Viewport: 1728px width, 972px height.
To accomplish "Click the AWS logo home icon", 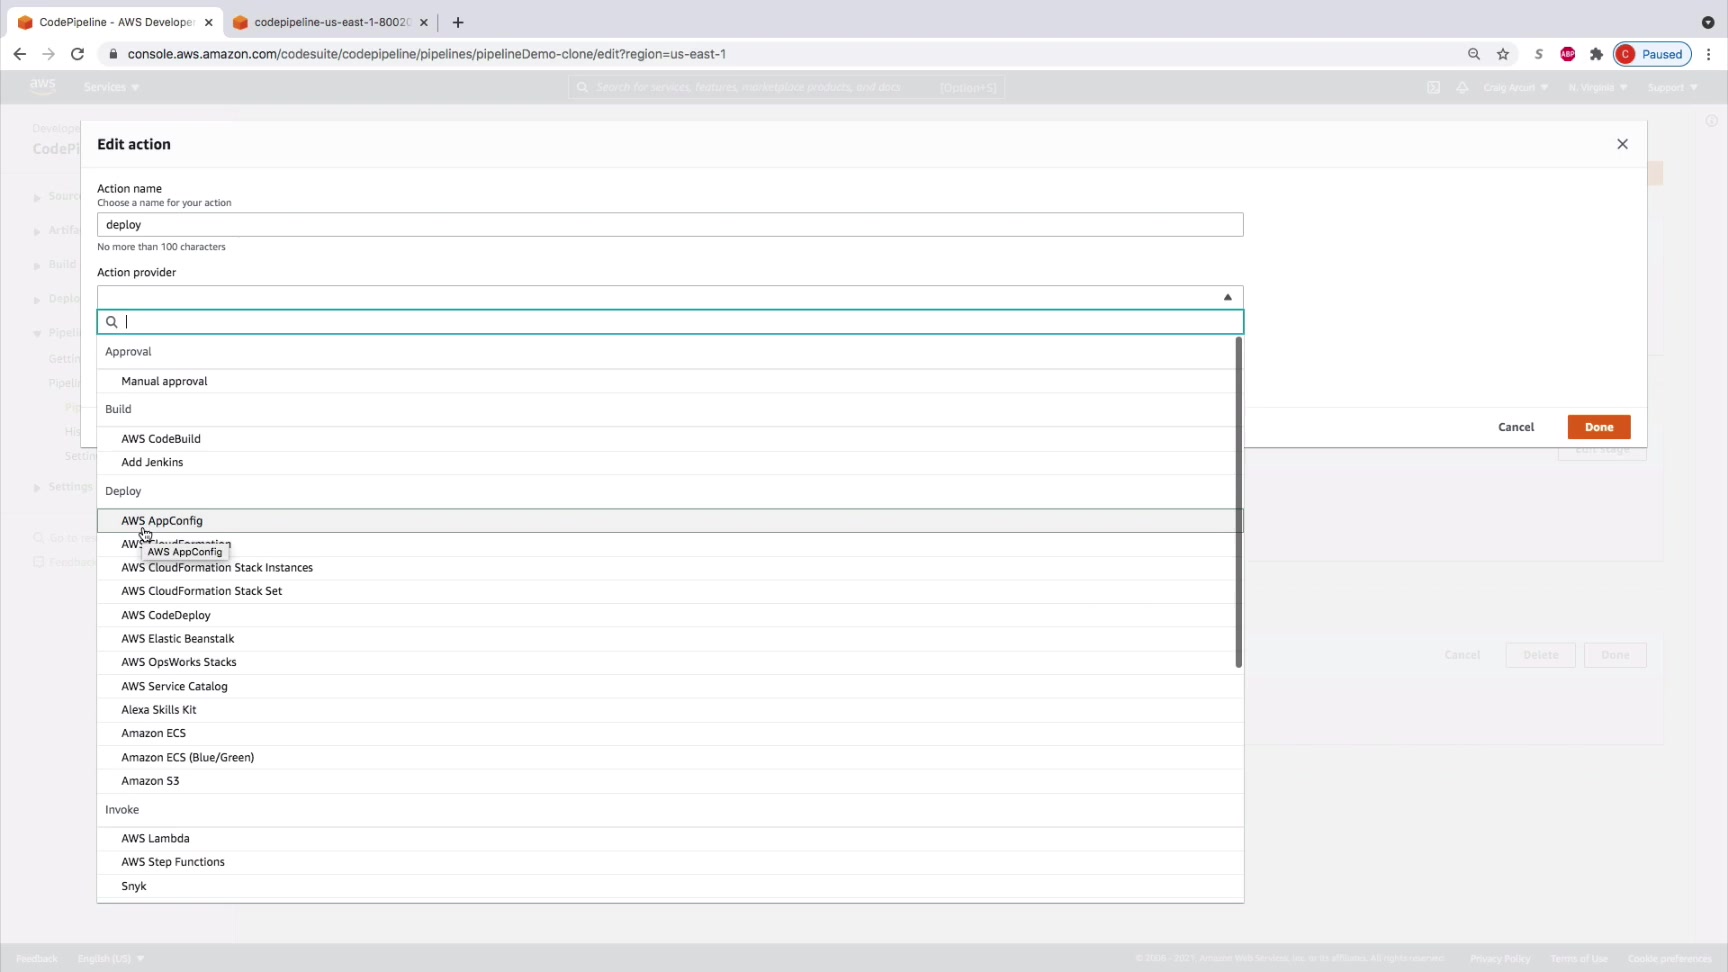I will 43,87.
